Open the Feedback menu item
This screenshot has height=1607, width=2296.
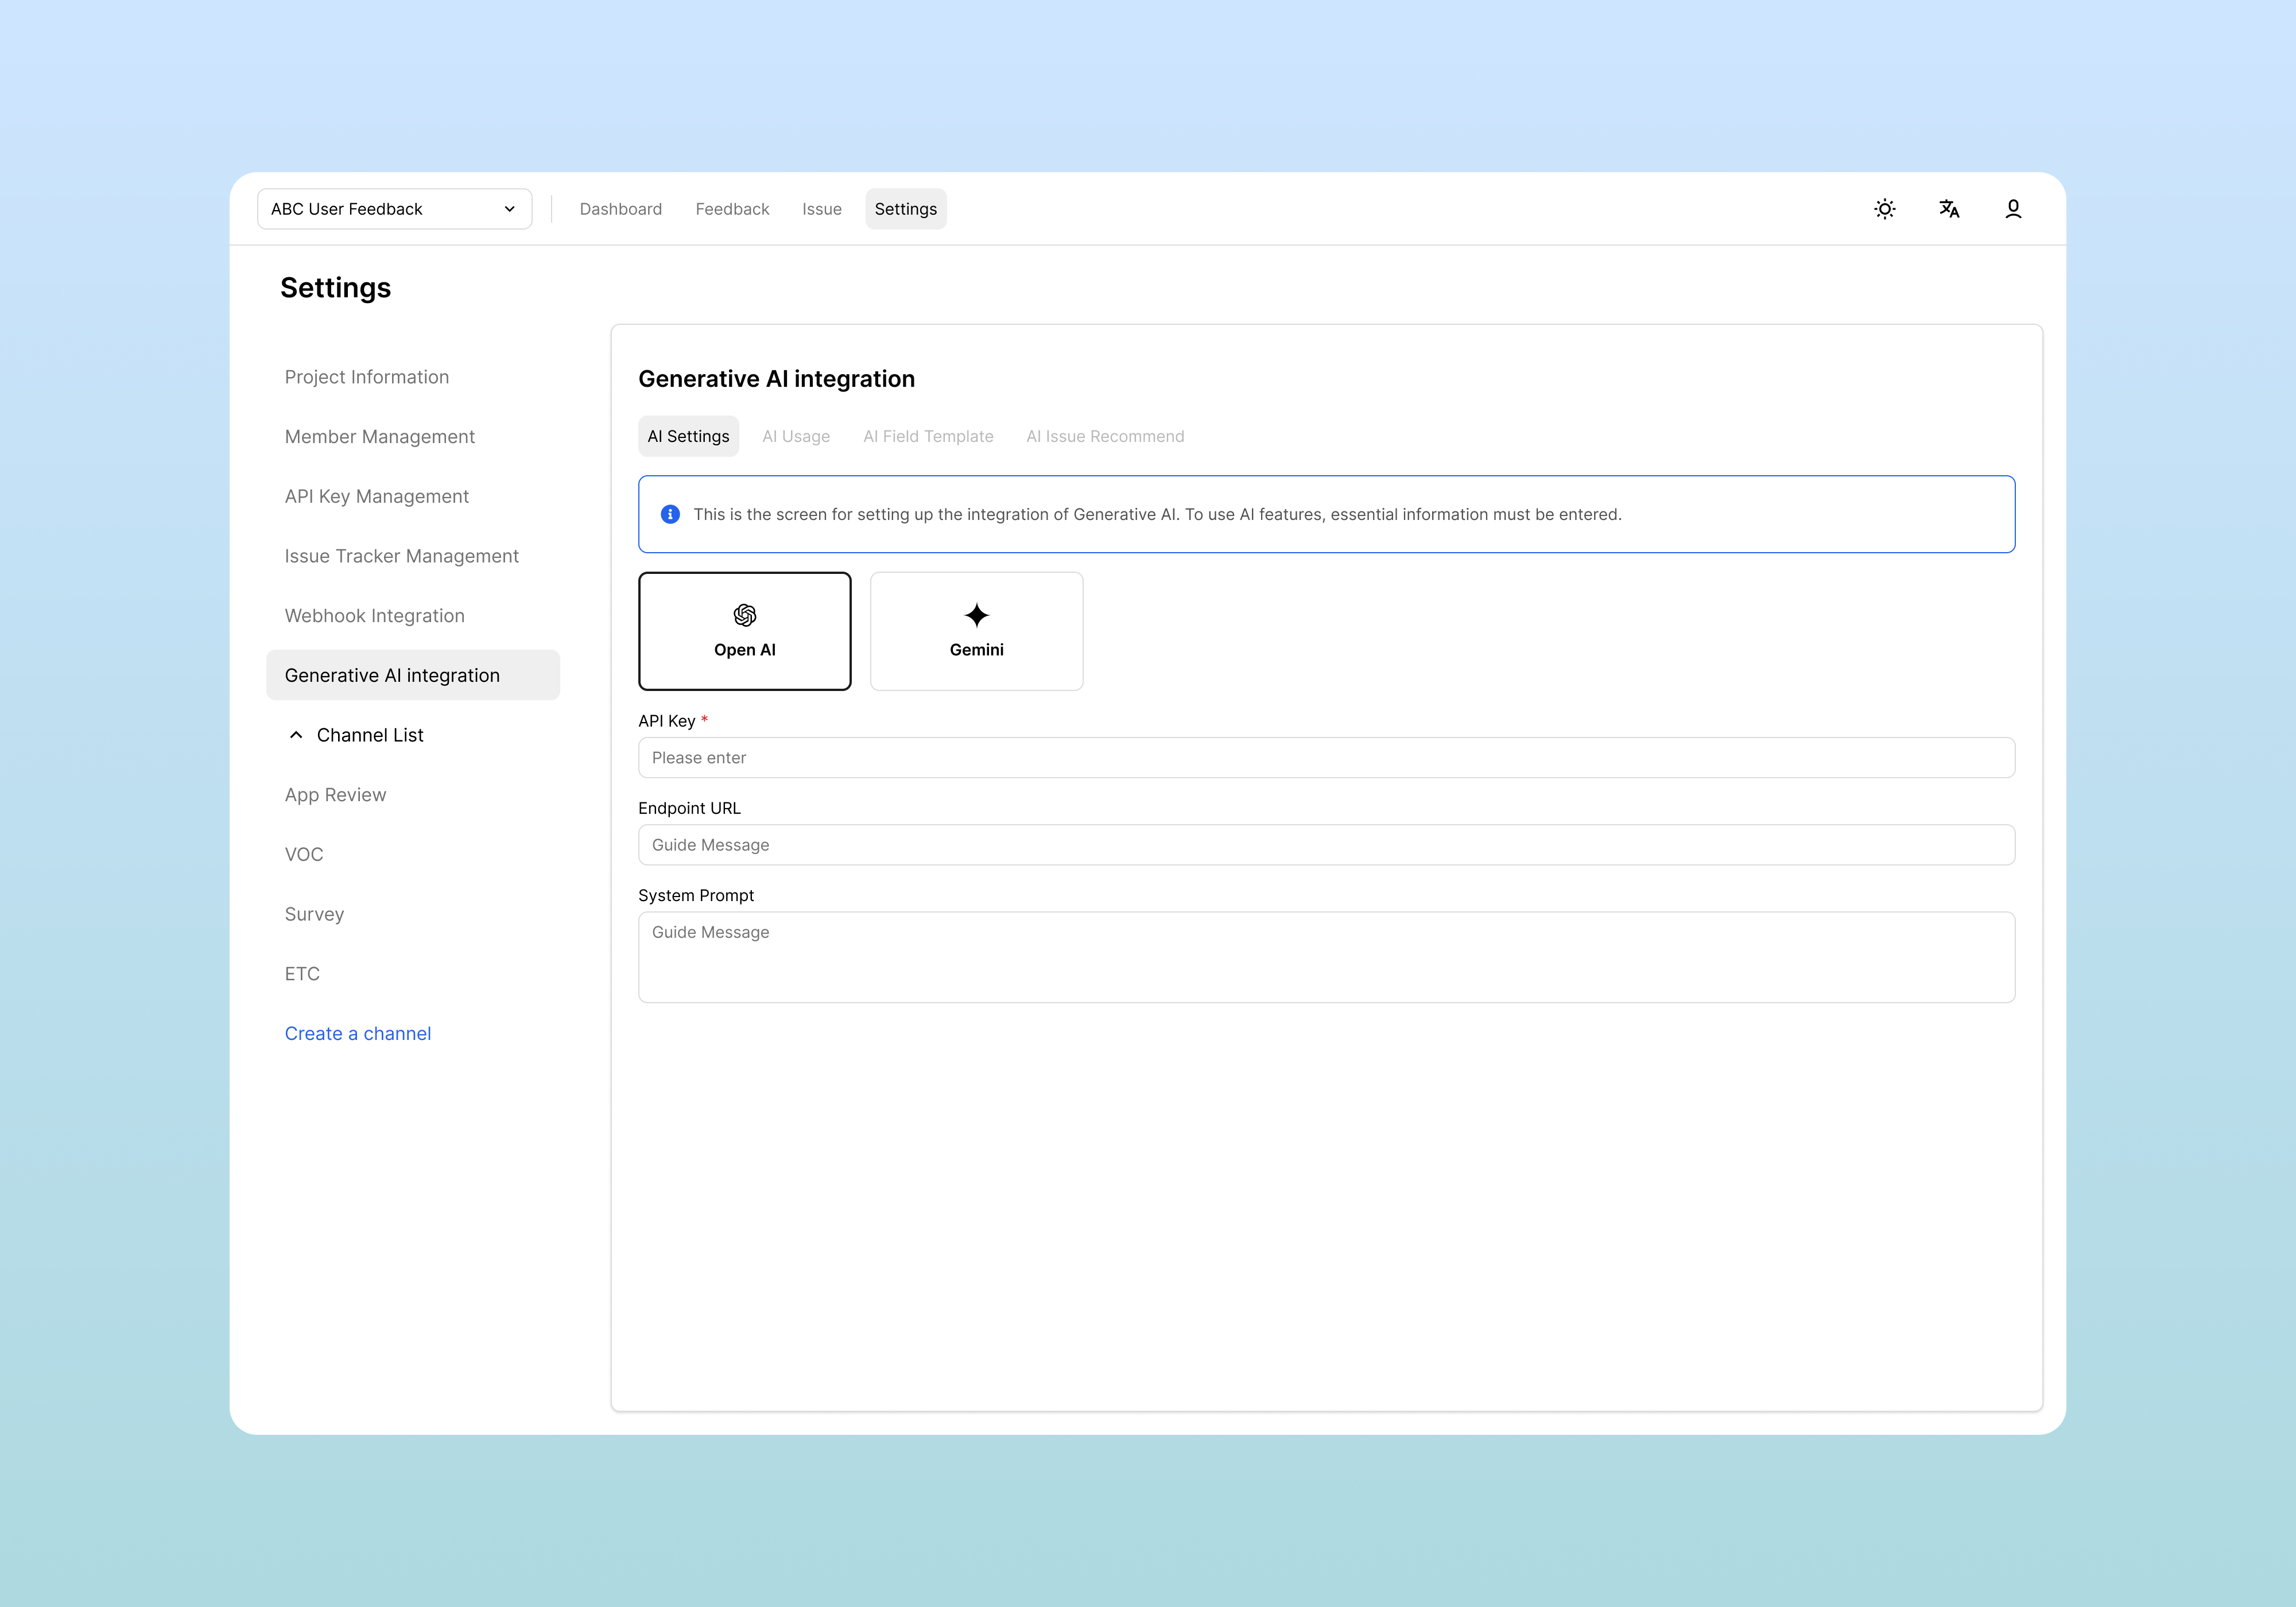(732, 209)
